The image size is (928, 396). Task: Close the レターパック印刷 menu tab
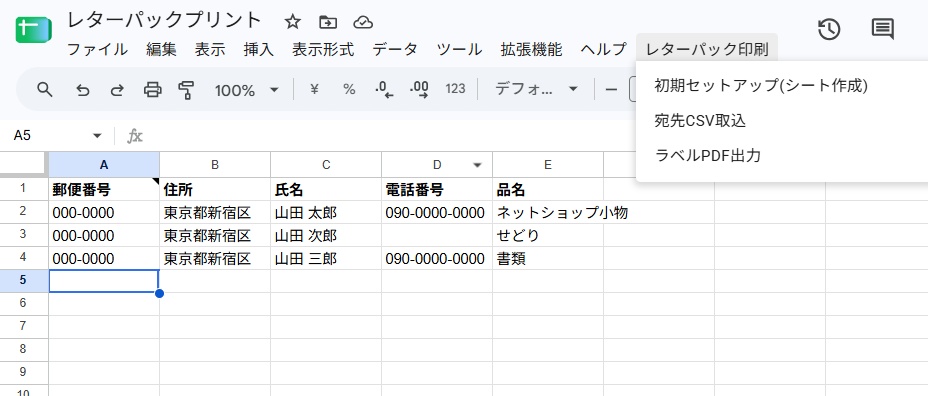707,49
